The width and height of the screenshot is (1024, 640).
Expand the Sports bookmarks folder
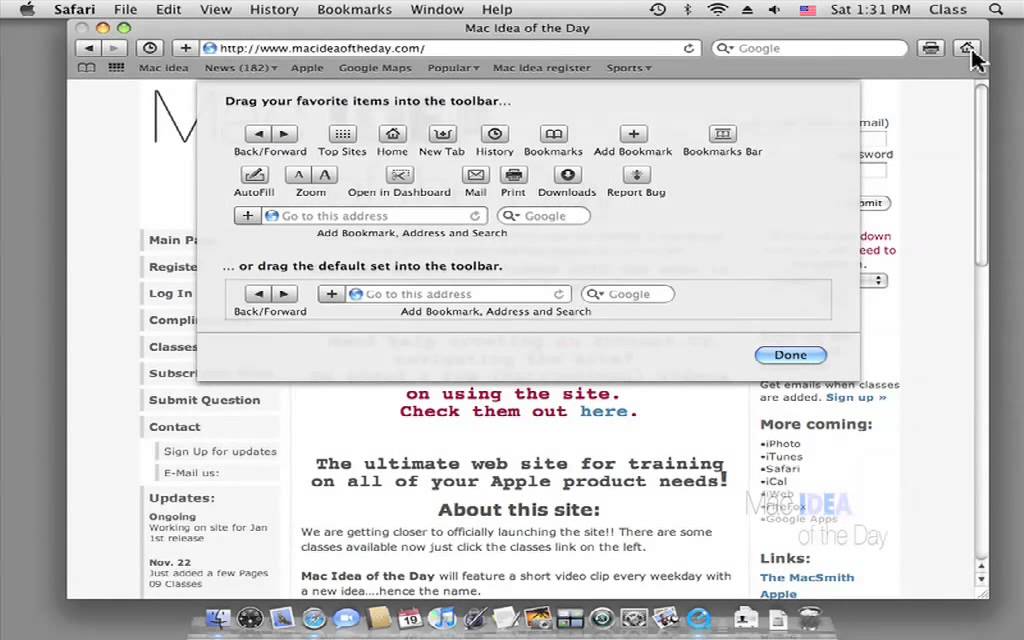click(629, 68)
